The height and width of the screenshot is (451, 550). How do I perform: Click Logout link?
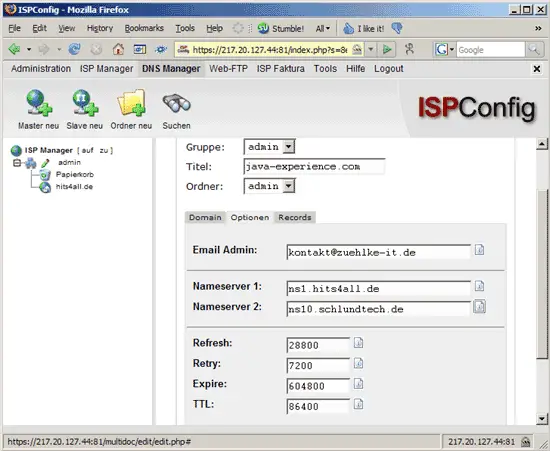pyautogui.click(x=389, y=69)
